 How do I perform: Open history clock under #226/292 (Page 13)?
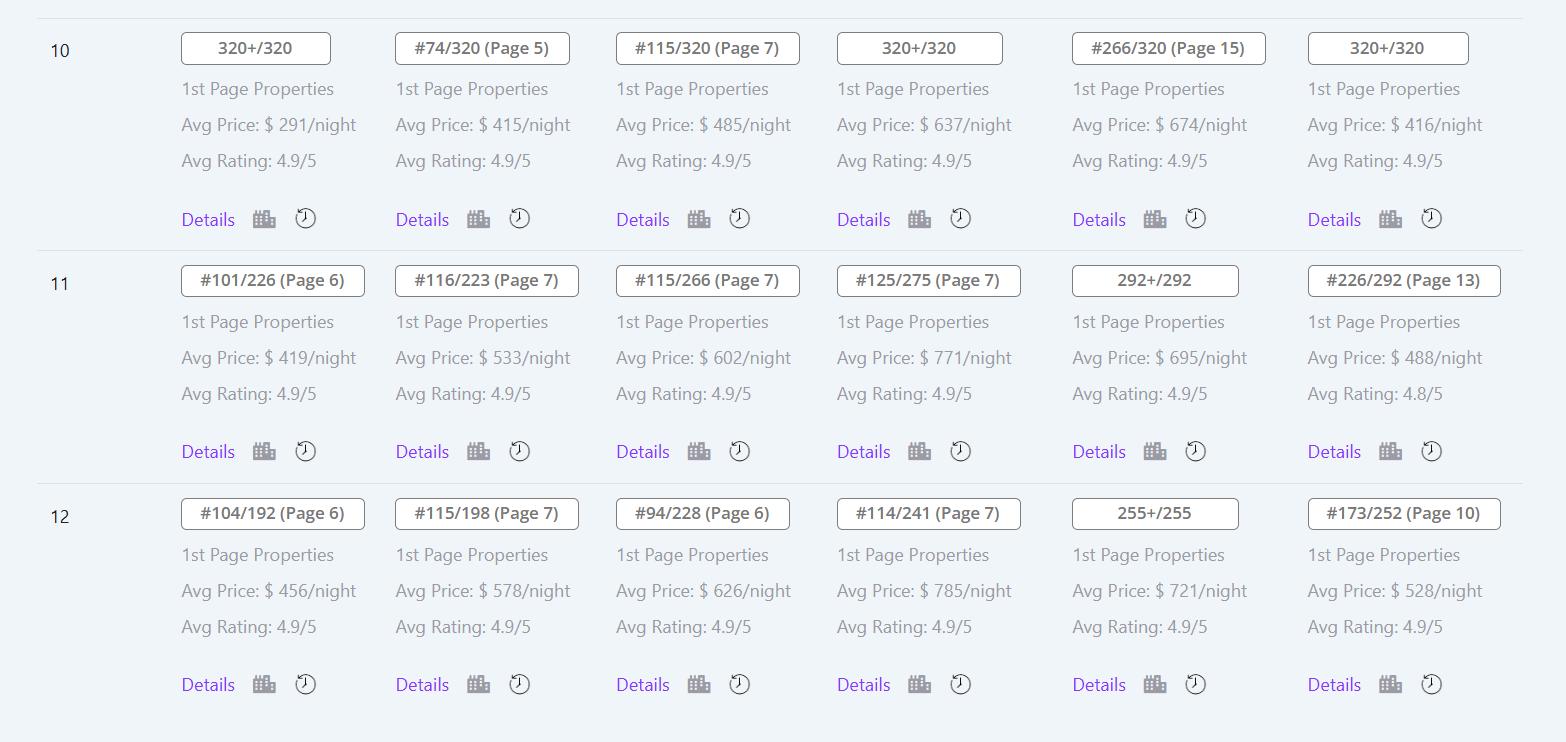(1431, 452)
